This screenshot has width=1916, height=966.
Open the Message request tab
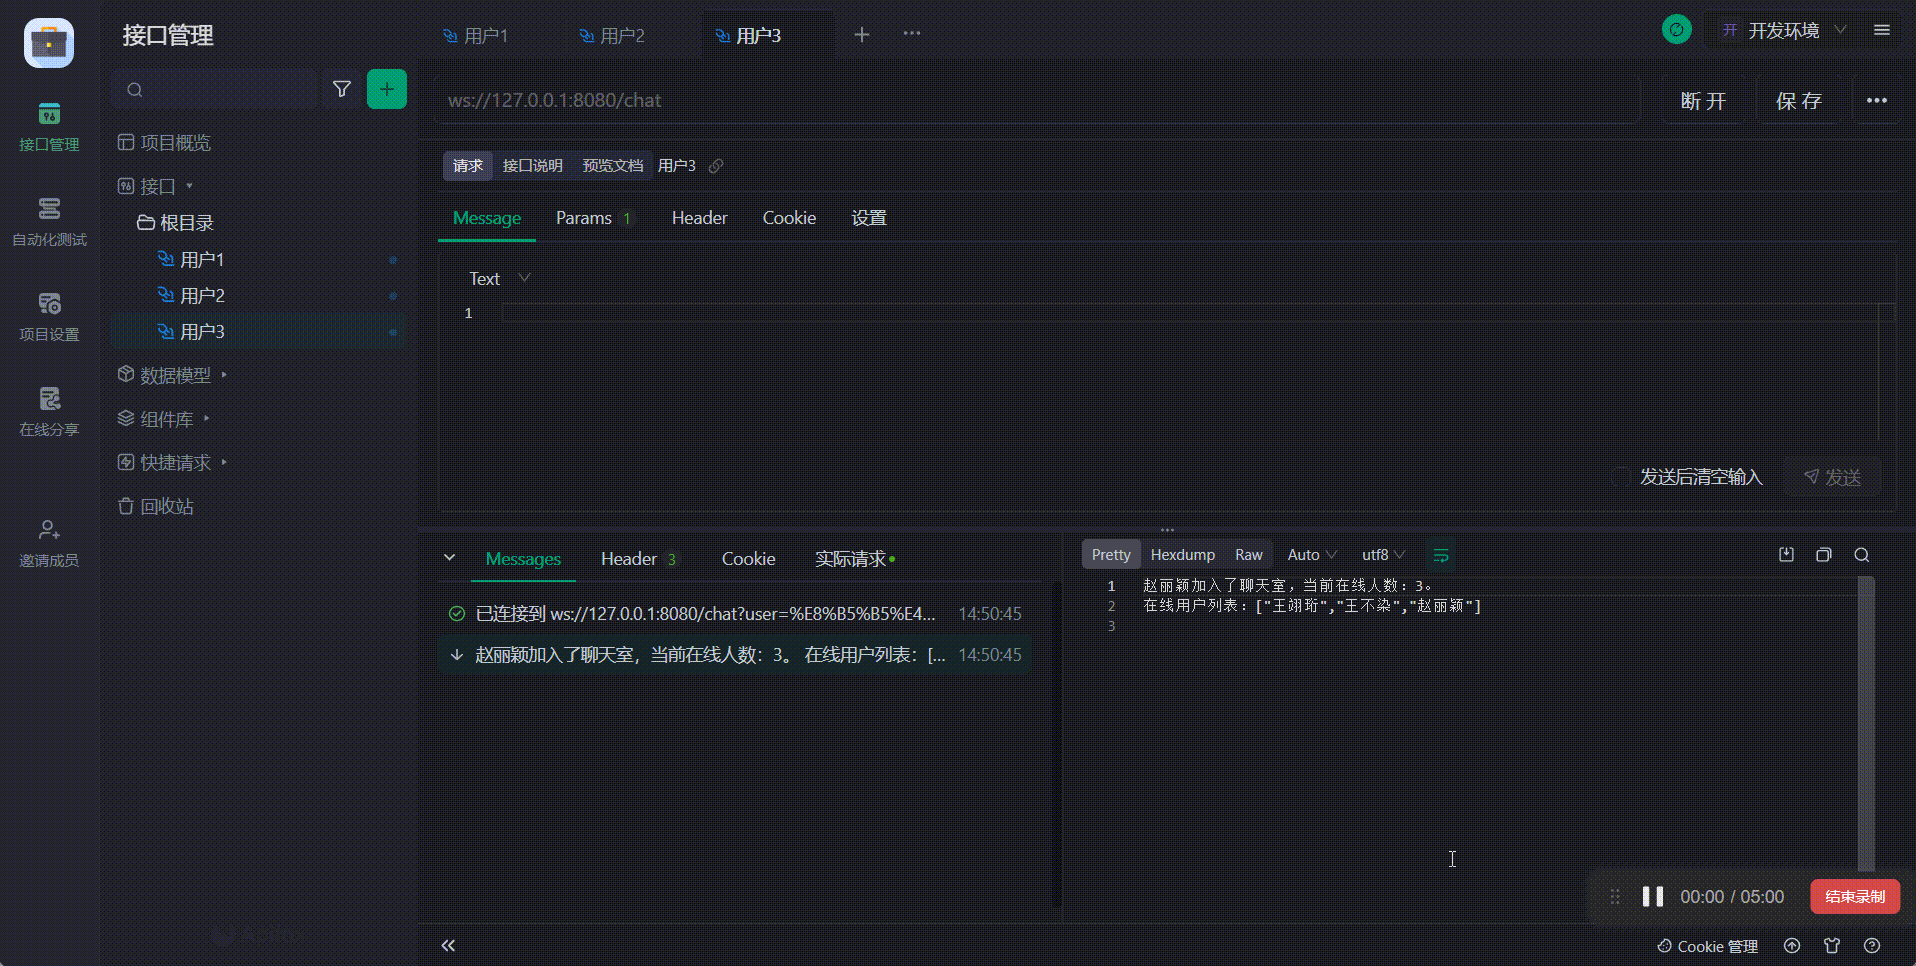pyautogui.click(x=487, y=218)
